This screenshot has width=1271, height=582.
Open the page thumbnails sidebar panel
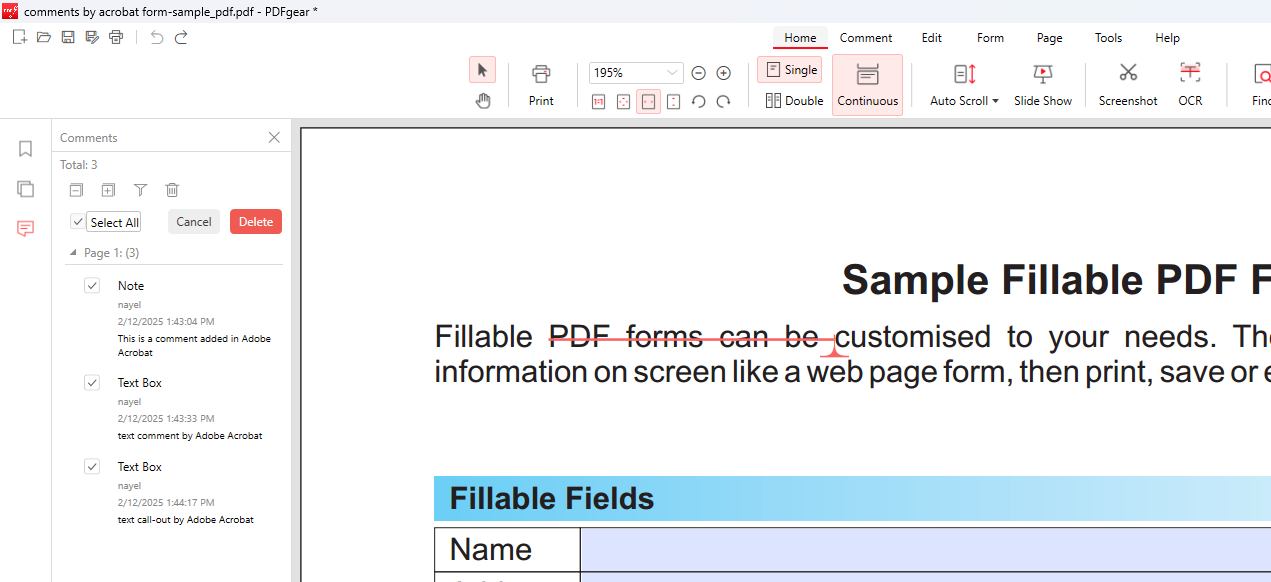(x=26, y=189)
